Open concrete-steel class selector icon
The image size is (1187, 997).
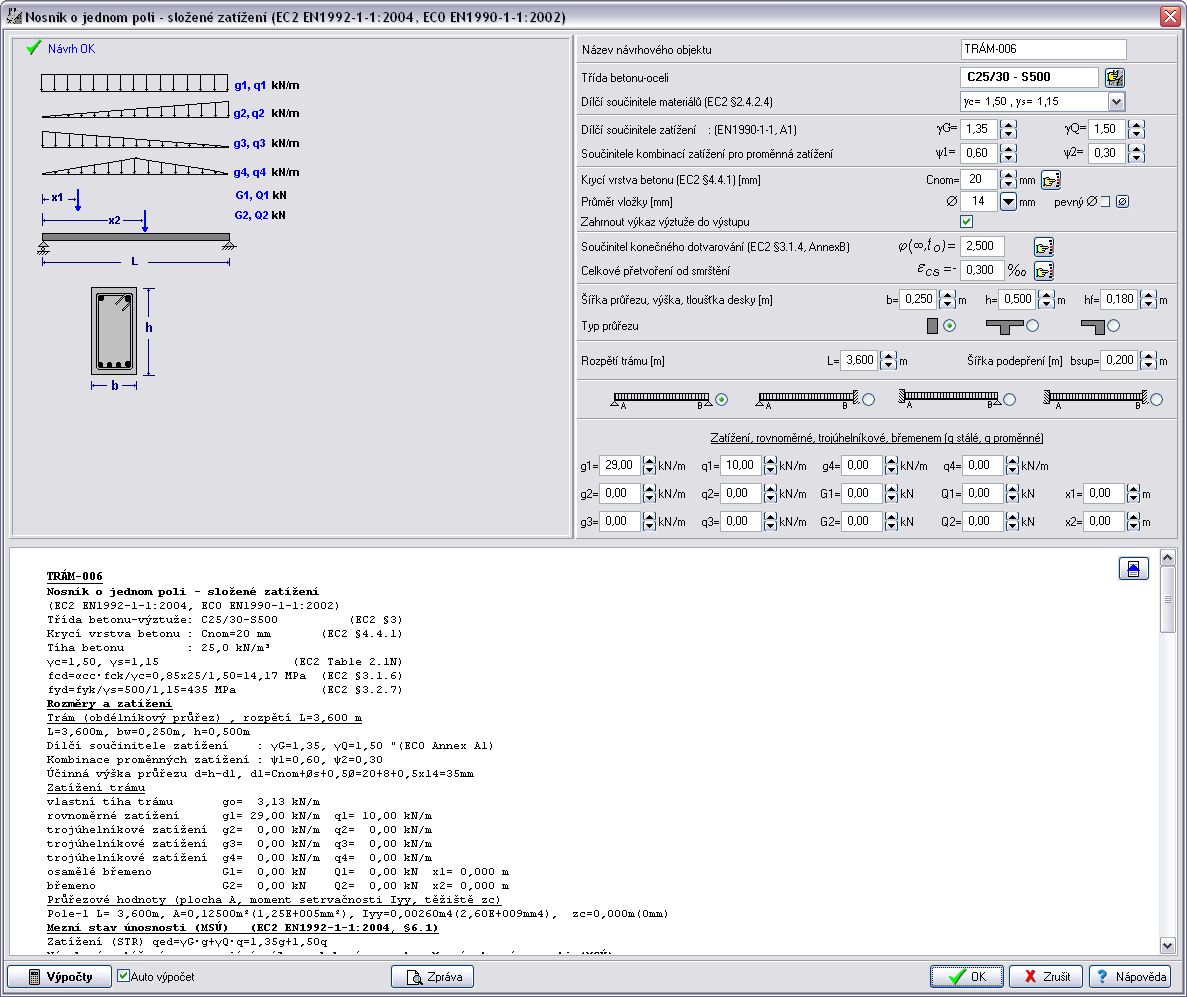(1114, 77)
